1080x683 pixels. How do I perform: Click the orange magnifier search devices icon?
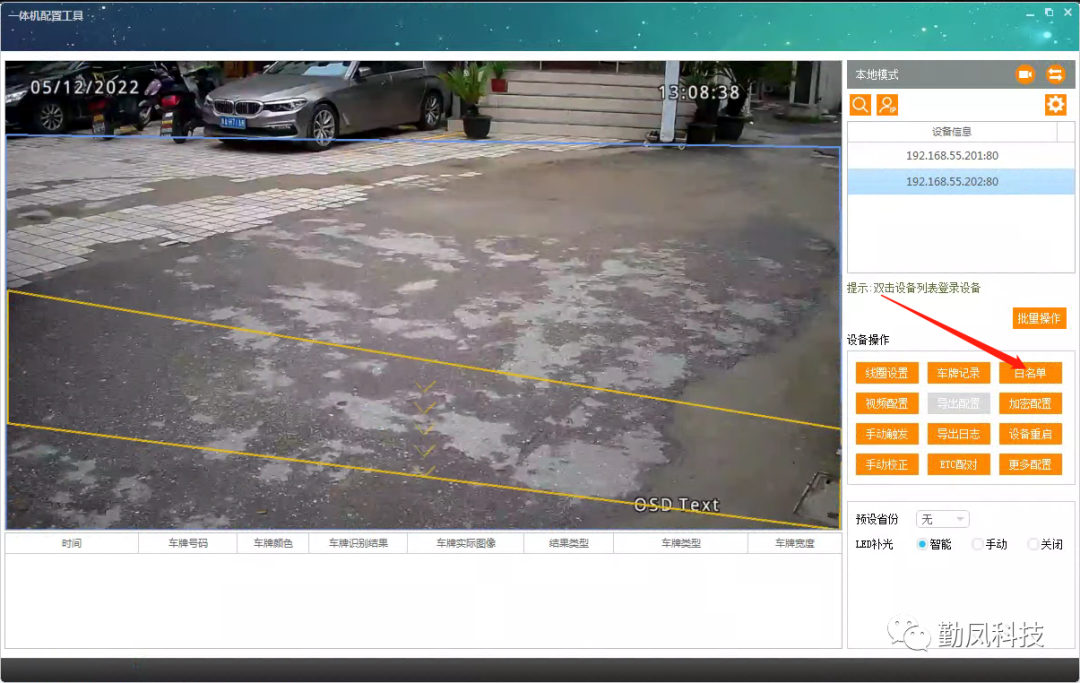click(x=860, y=105)
